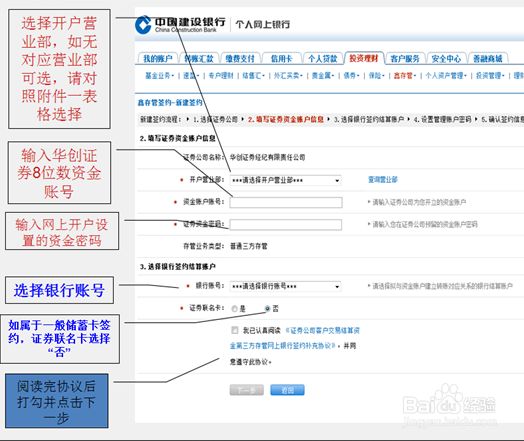Expand the 基金业务 submenu
Viewport: 524px width, 441px height.
coord(159,76)
